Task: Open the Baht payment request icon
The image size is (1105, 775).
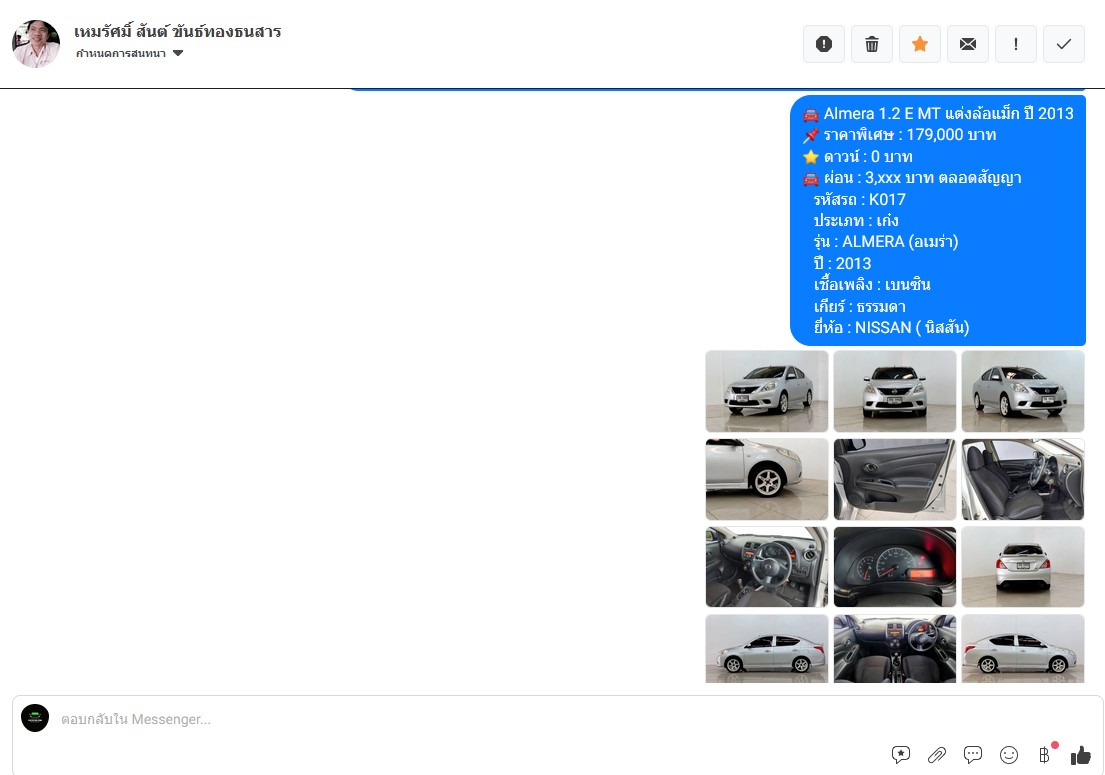Action: pos(1045,755)
